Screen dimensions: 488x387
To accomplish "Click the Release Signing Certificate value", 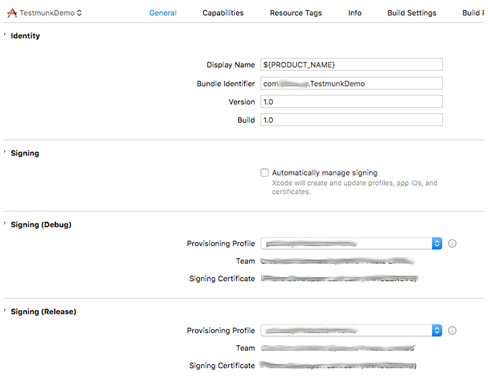I will [338, 365].
